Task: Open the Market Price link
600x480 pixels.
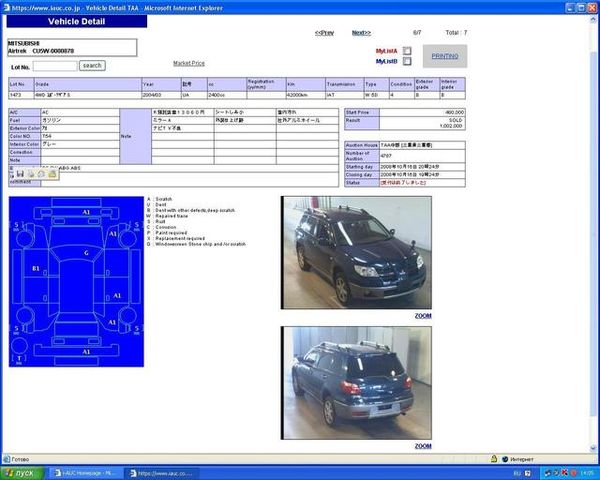Action: 189,63
